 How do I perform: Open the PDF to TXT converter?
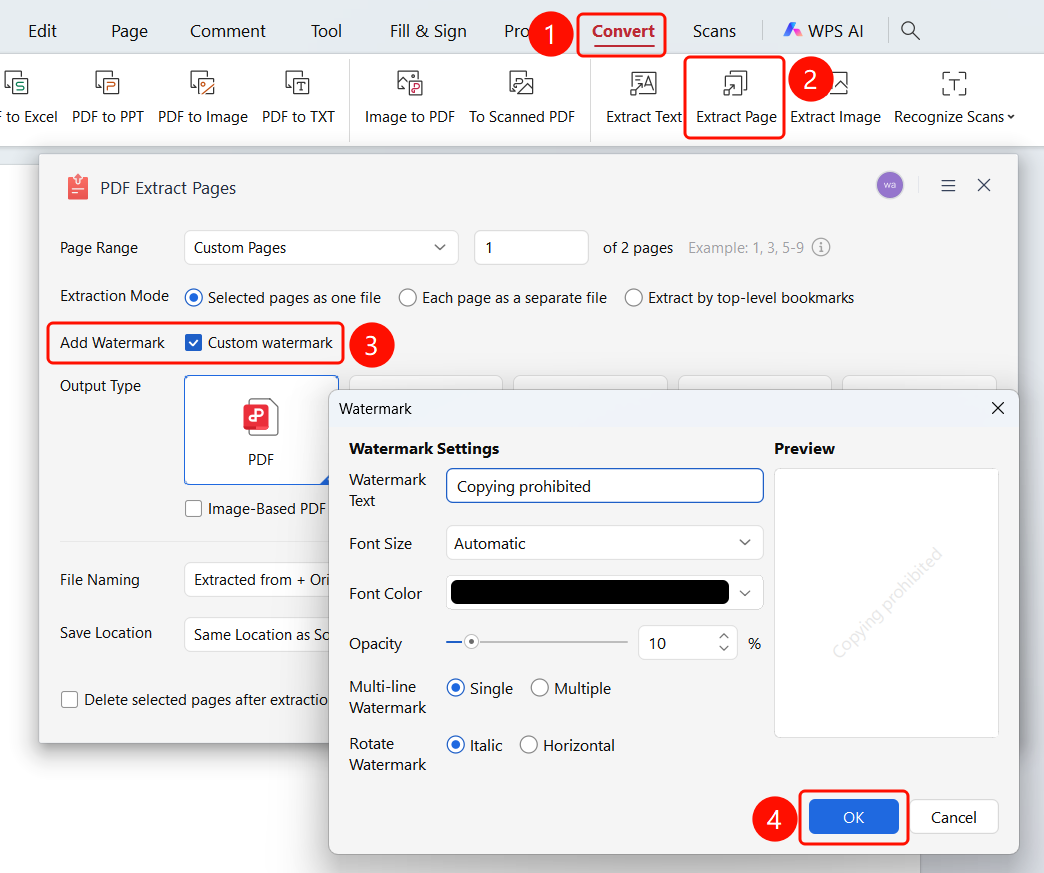tap(298, 98)
